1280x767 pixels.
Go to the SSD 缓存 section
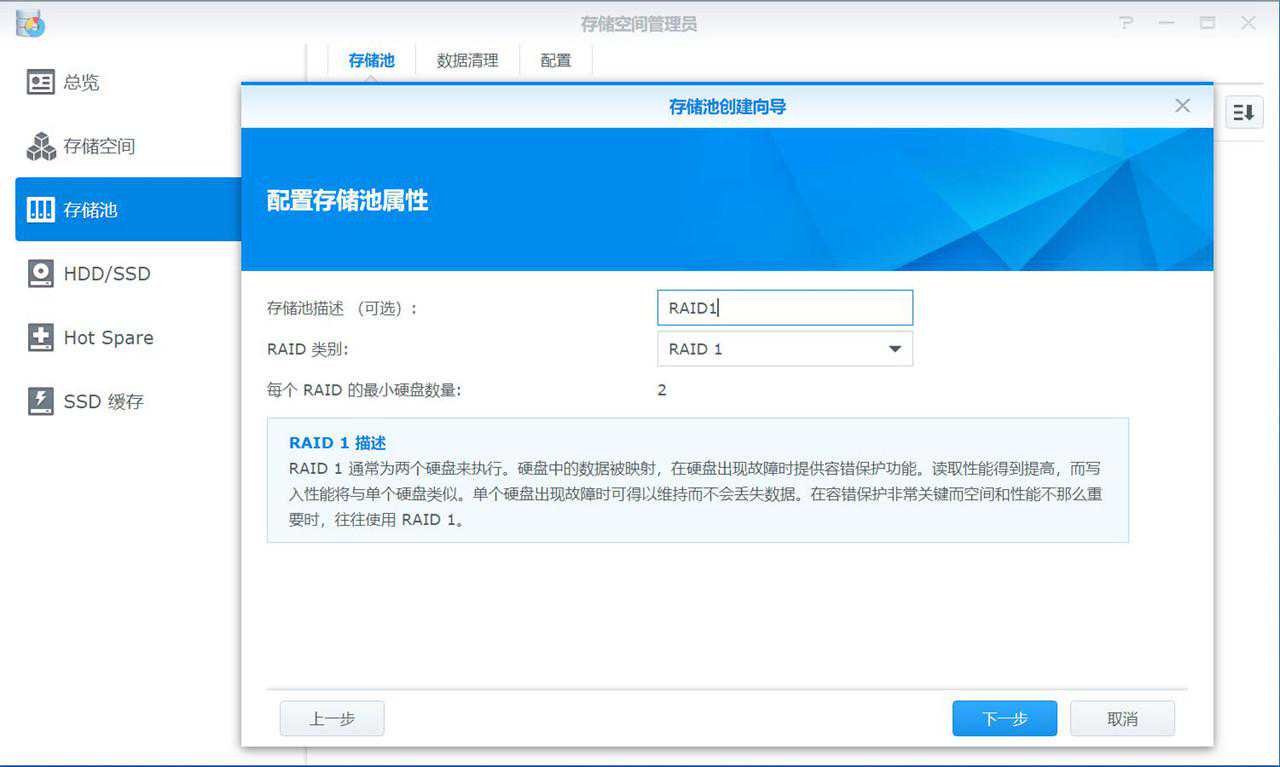pyautogui.click(x=103, y=402)
